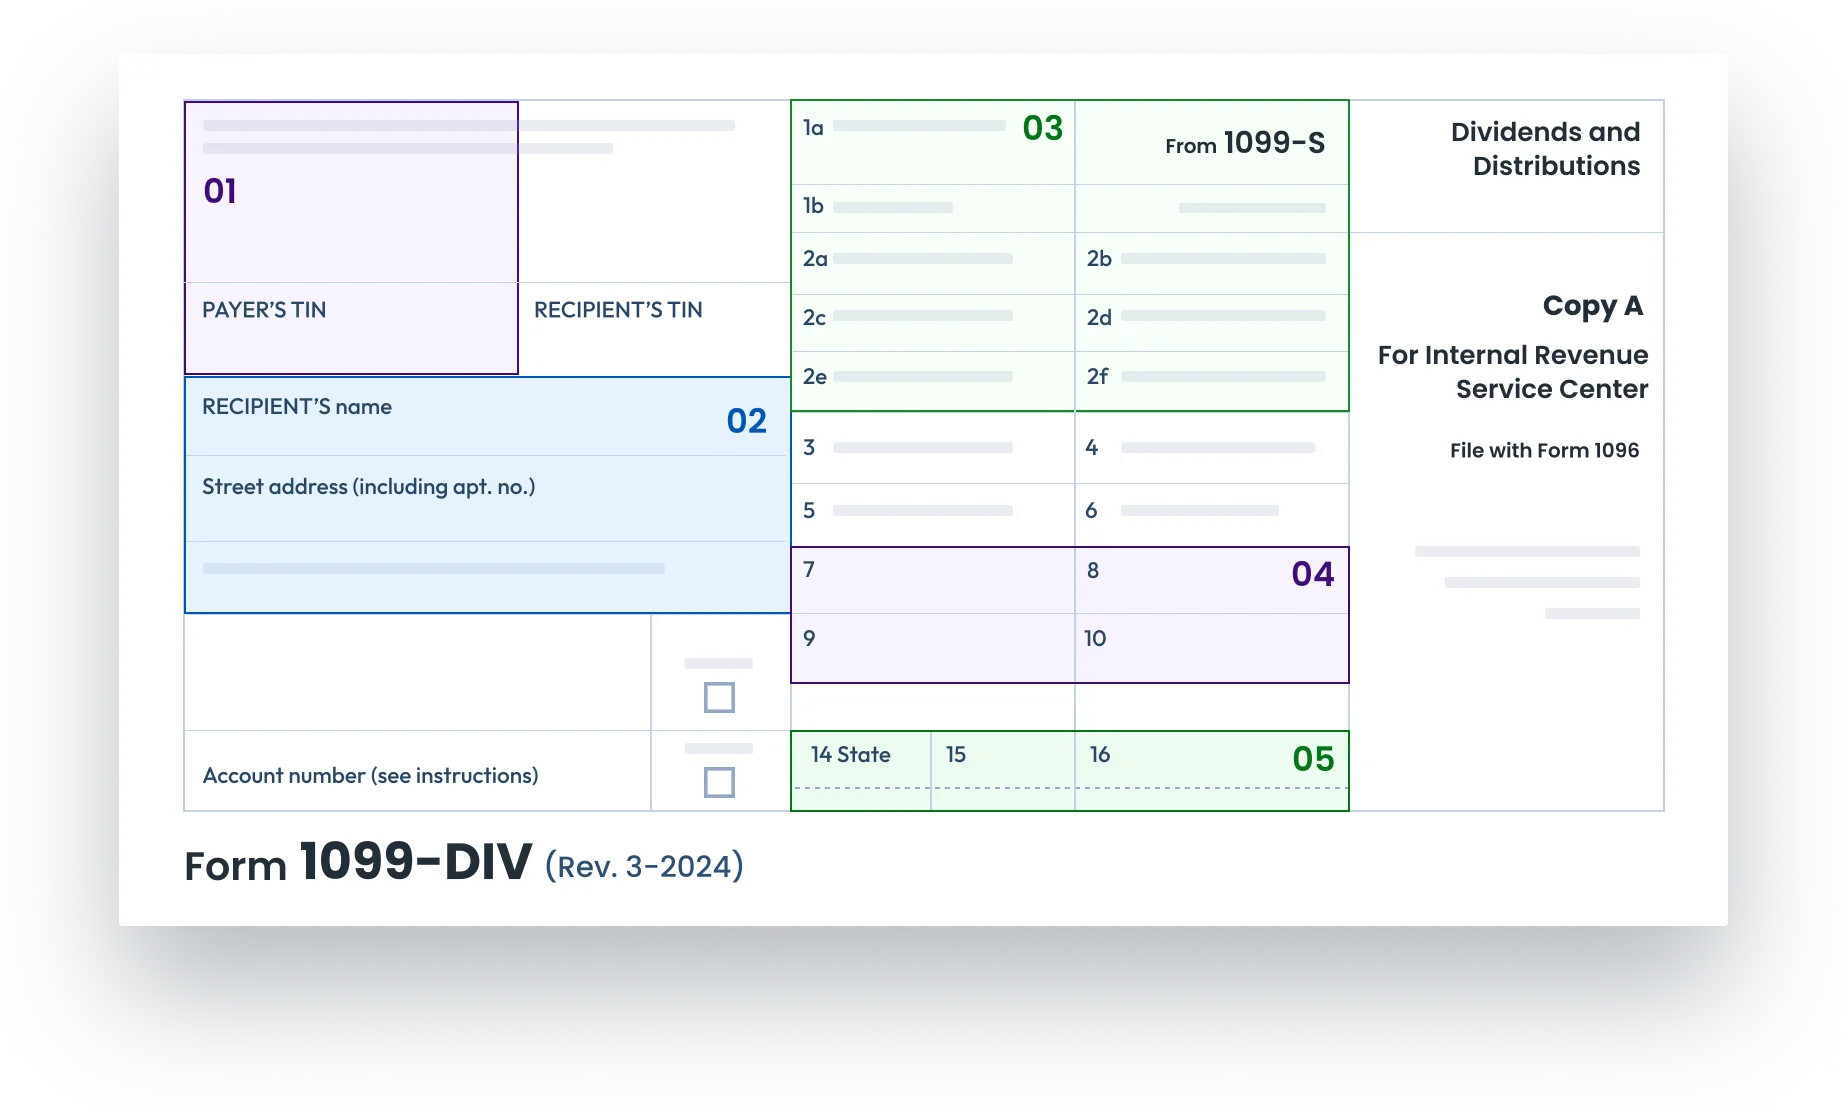The width and height of the screenshot is (1847, 1110).
Task: Click the PAYER'S TIN field
Action: pyautogui.click(x=351, y=328)
